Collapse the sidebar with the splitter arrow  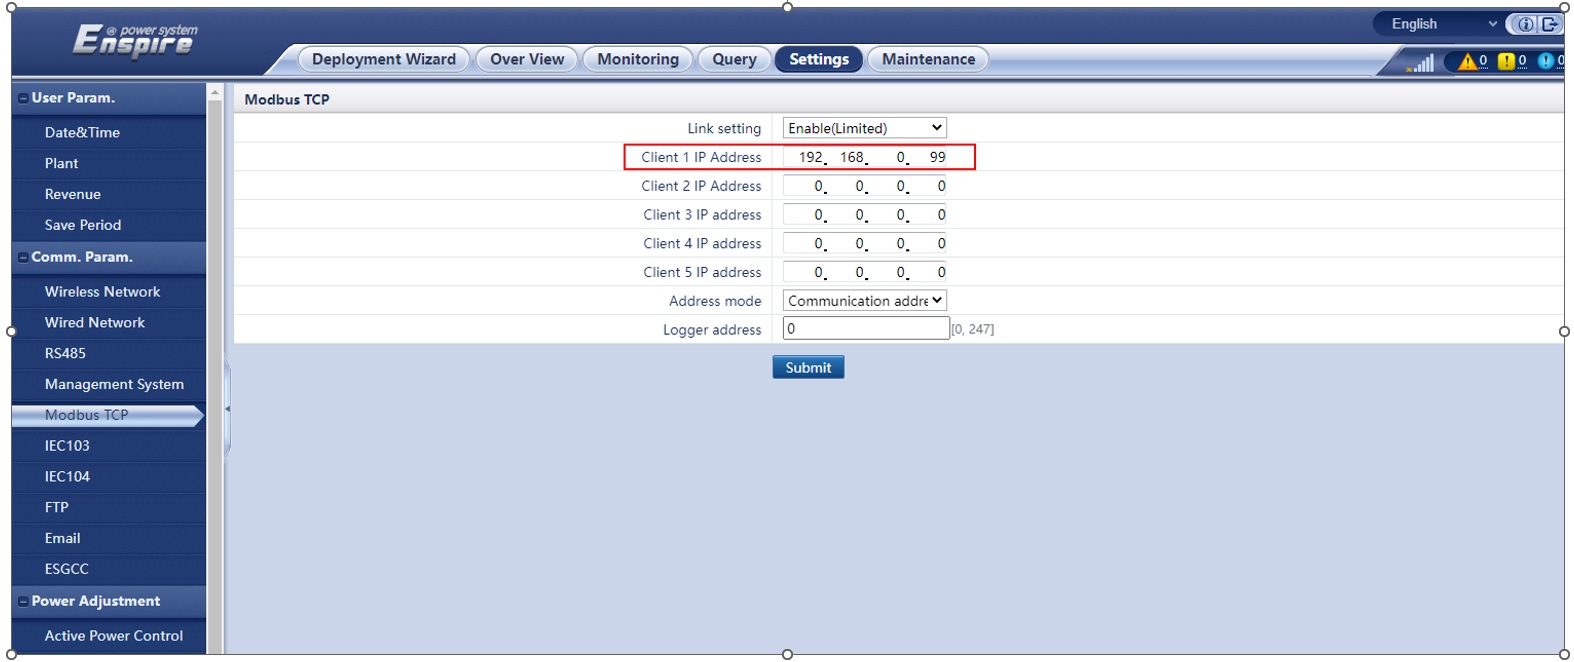(x=228, y=409)
